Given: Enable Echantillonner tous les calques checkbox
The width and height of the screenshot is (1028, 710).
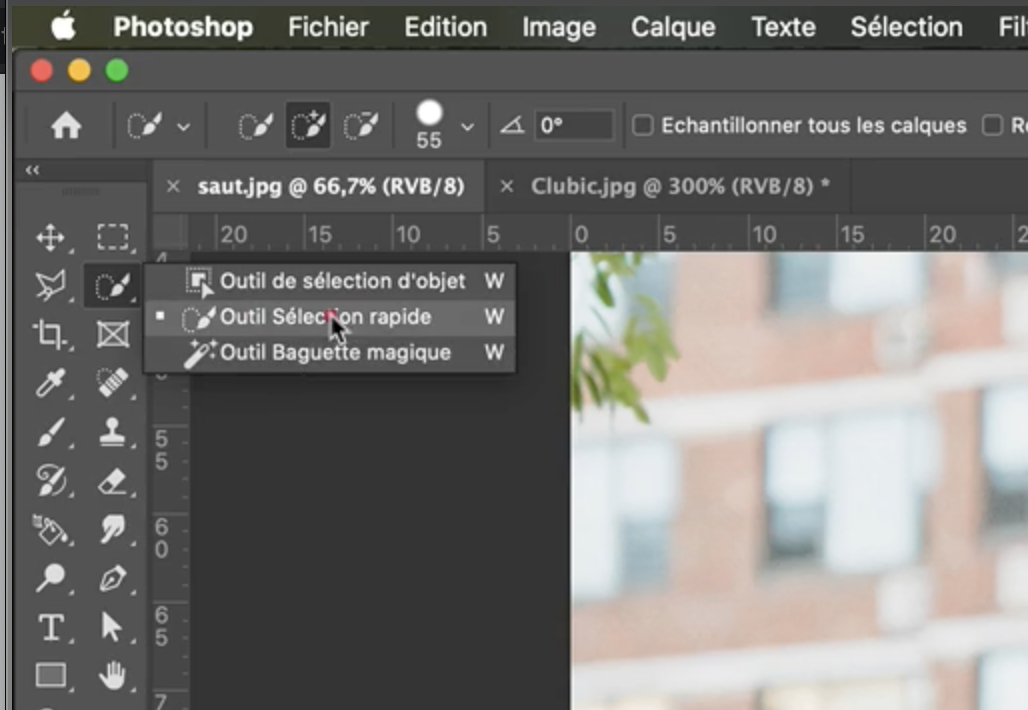Looking at the screenshot, I should point(644,126).
